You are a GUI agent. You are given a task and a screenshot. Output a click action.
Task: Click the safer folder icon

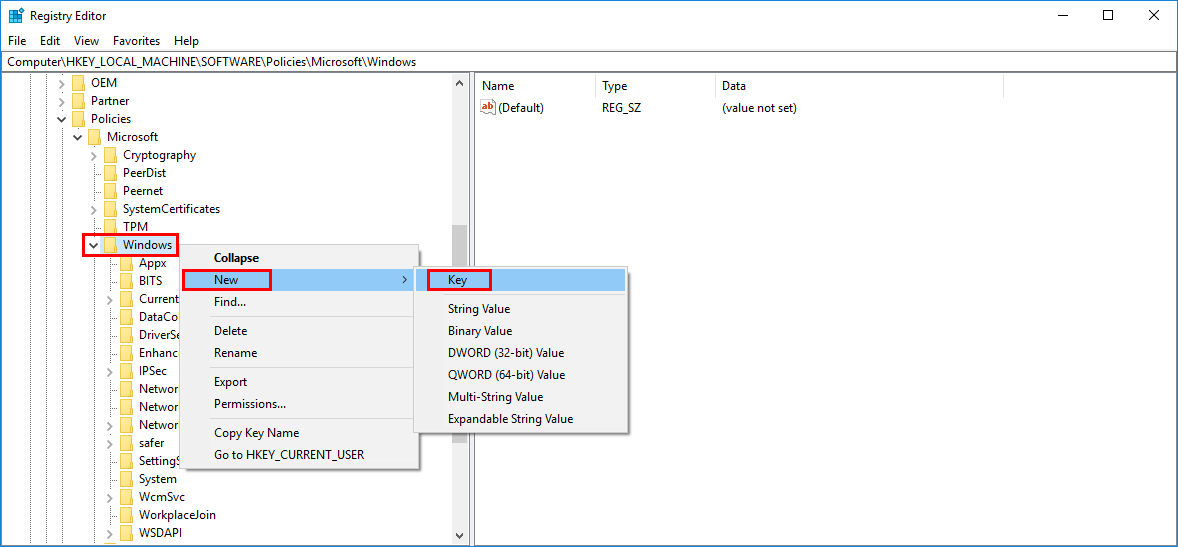coord(126,443)
